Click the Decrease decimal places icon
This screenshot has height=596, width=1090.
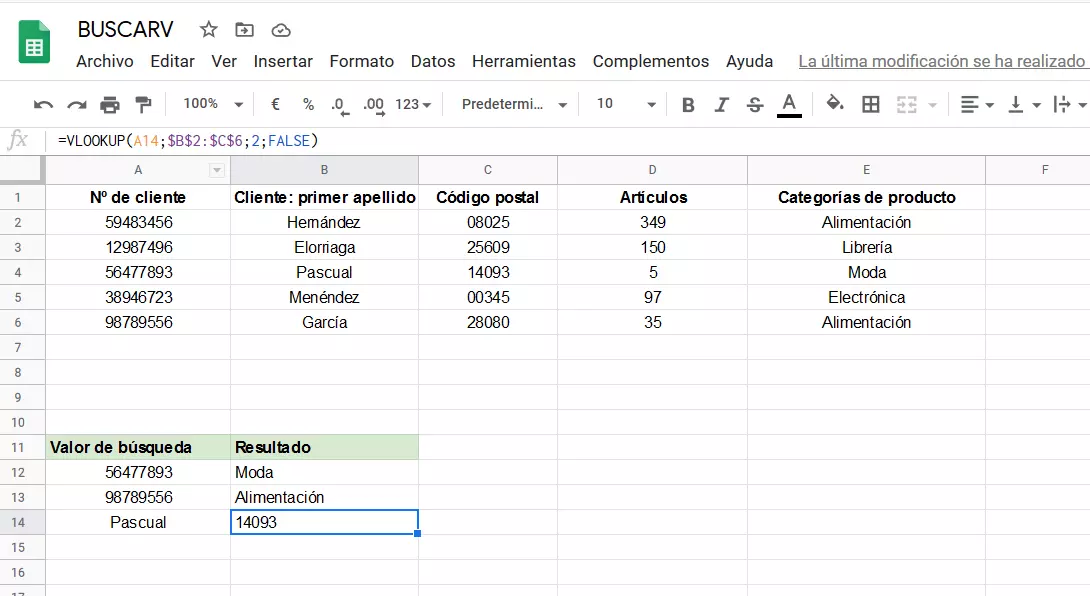(x=340, y=104)
